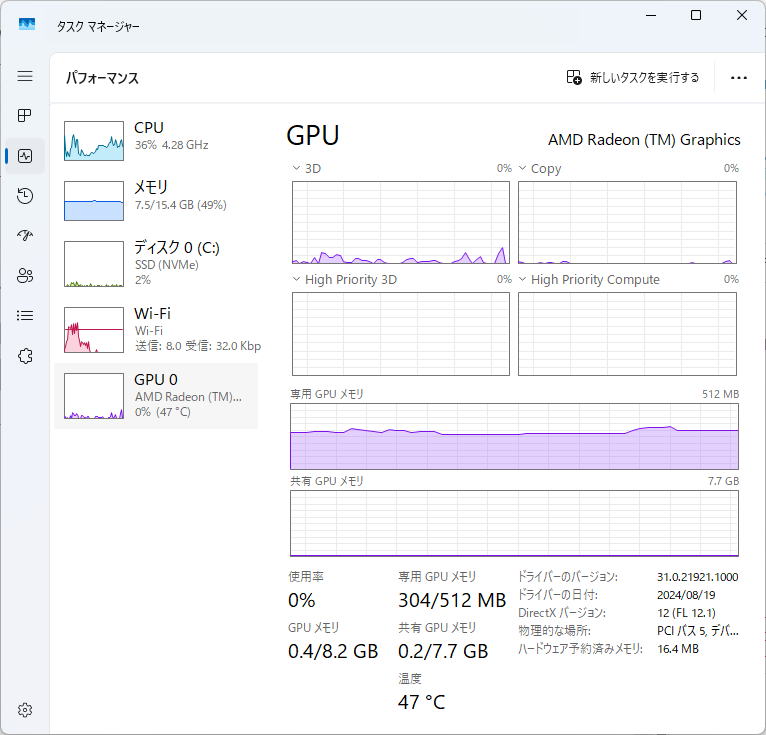Open the hamburger navigation menu
This screenshot has height=735, width=766.
click(x=25, y=76)
